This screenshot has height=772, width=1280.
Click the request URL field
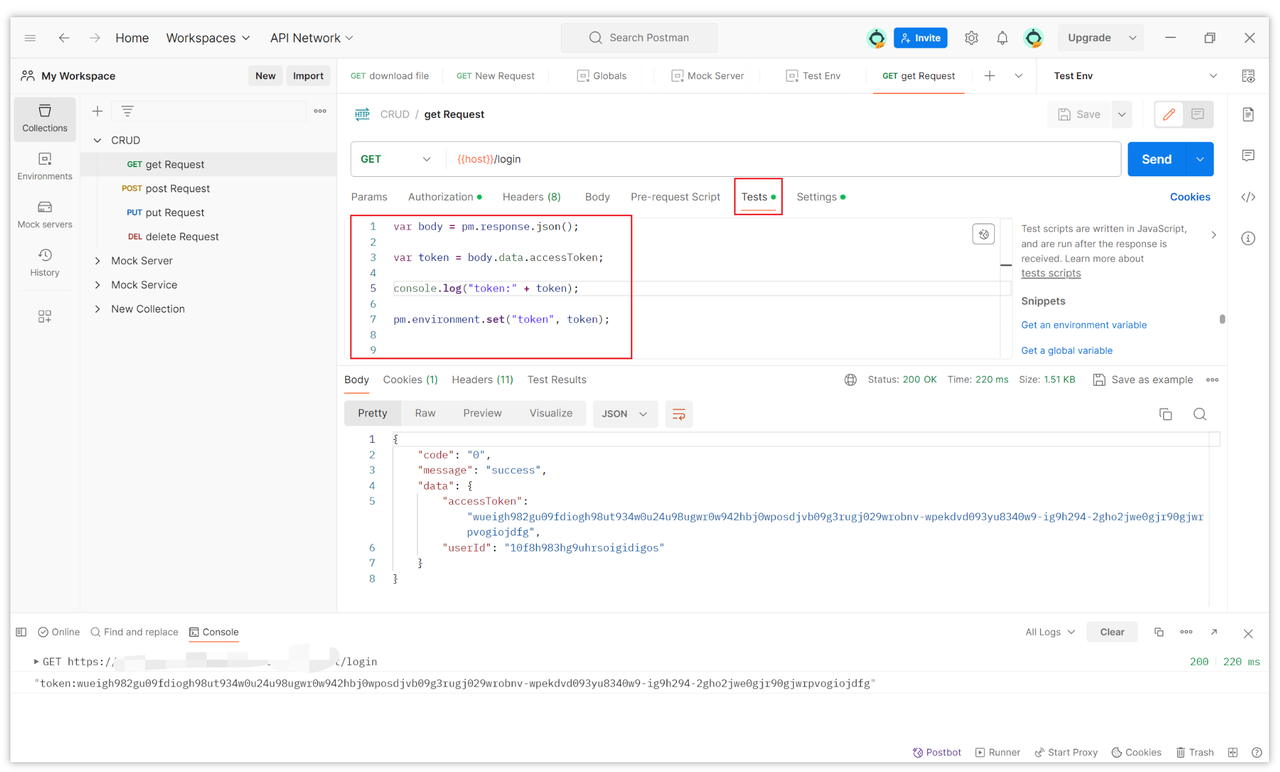tap(785, 159)
